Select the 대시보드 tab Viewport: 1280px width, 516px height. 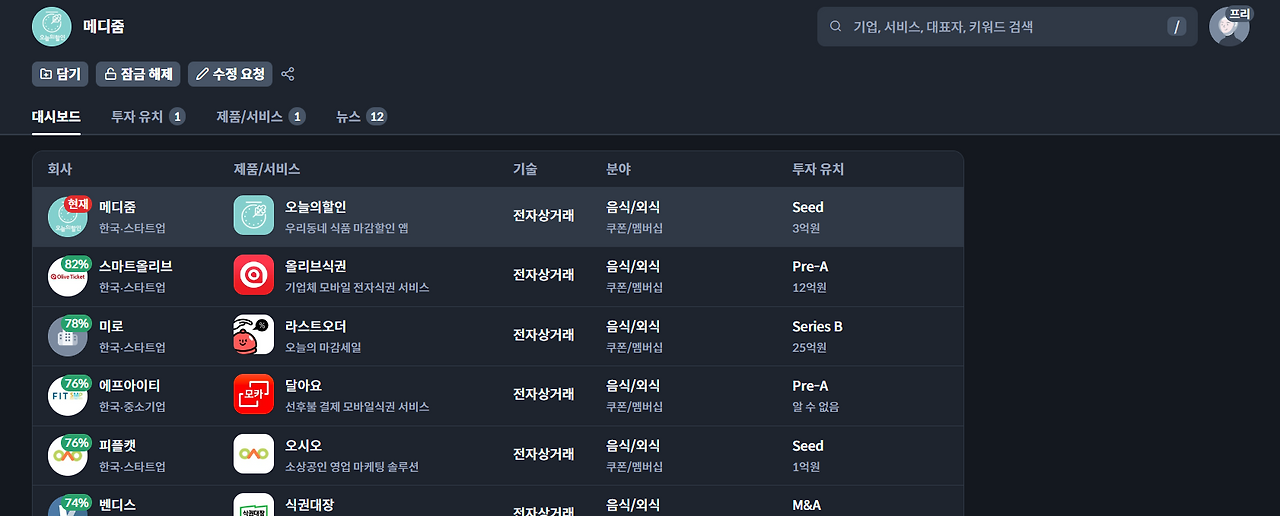click(x=56, y=117)
